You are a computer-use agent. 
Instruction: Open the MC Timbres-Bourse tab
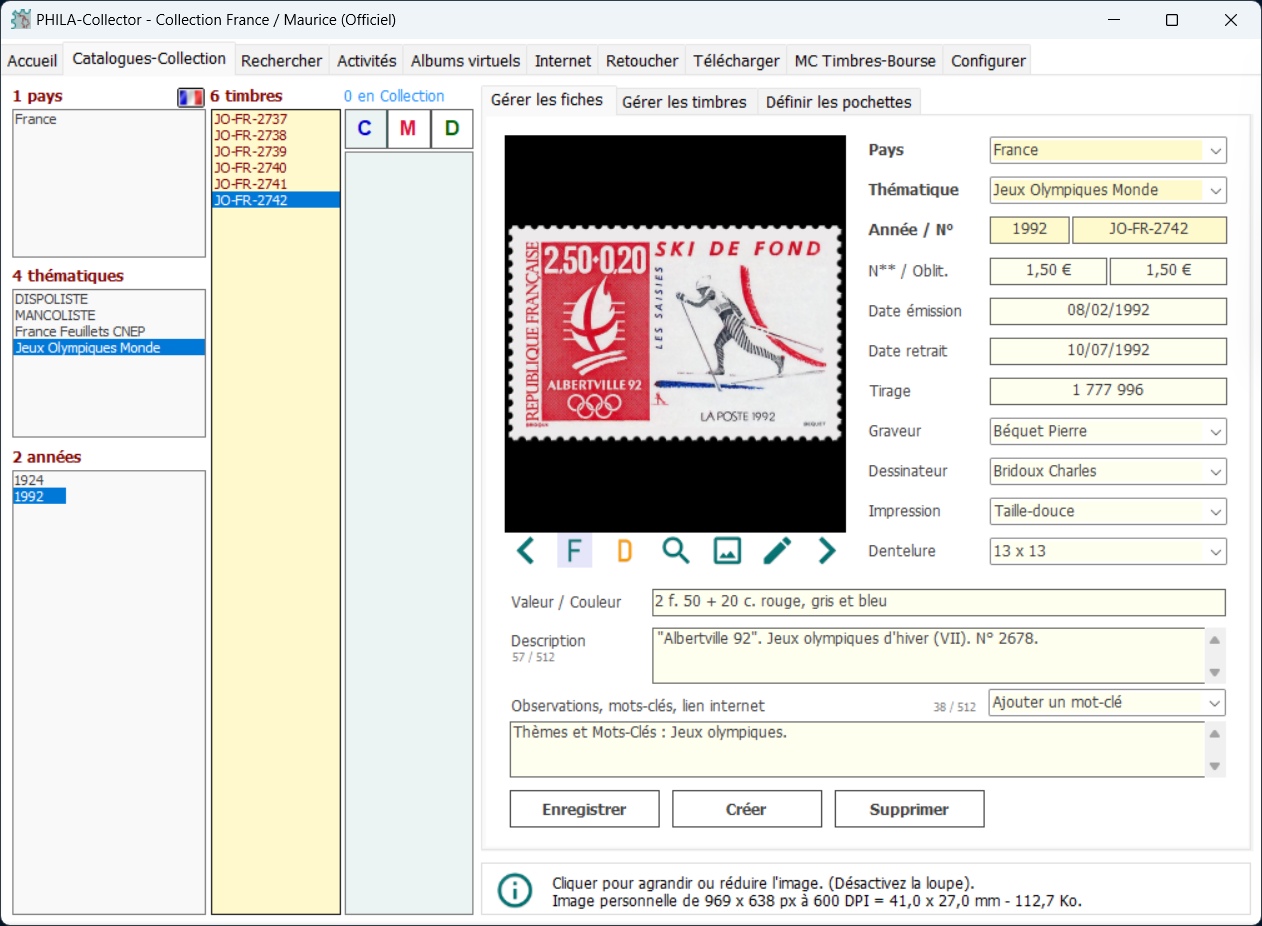[x=865, y=61]
